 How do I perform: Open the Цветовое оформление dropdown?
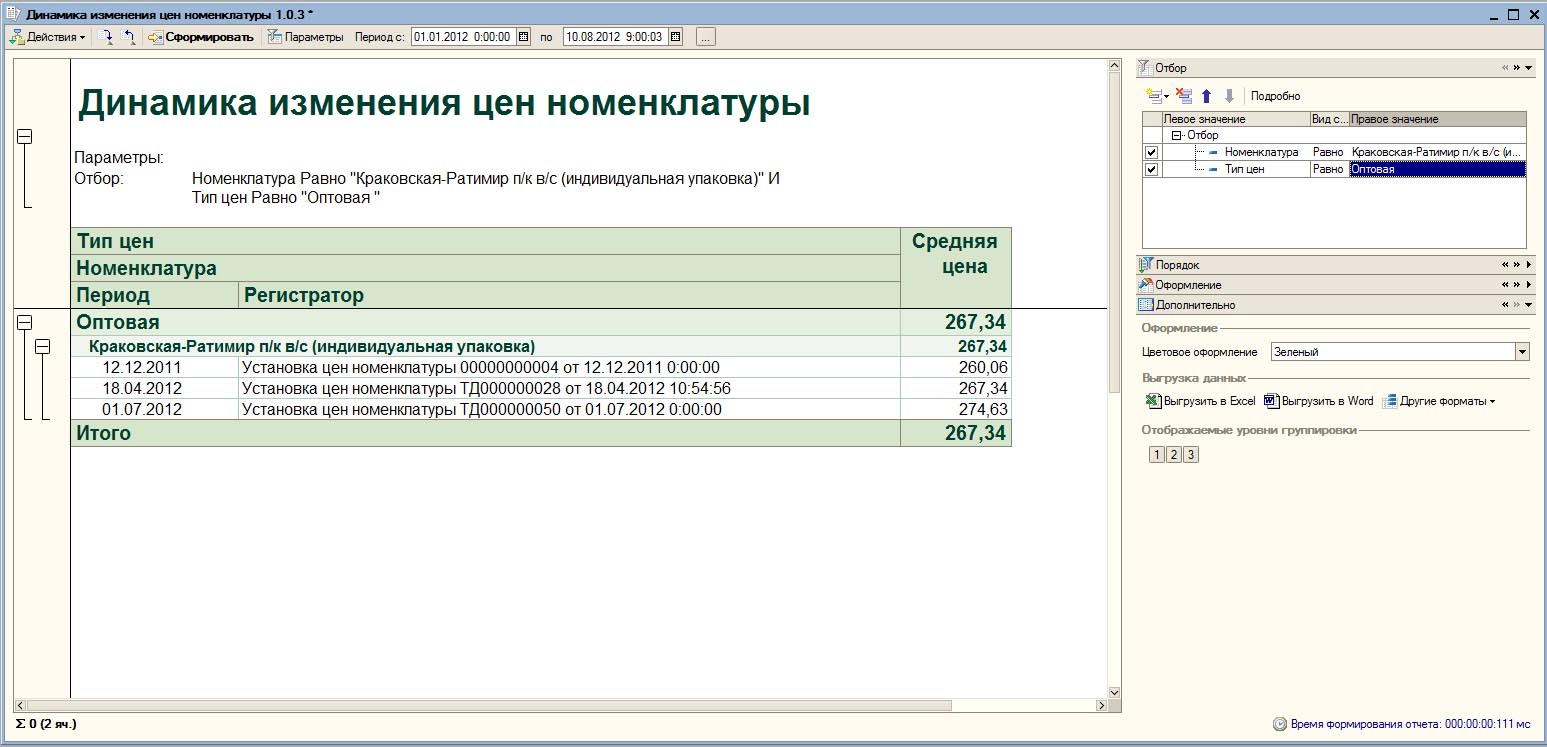(x=1523, y=351)
